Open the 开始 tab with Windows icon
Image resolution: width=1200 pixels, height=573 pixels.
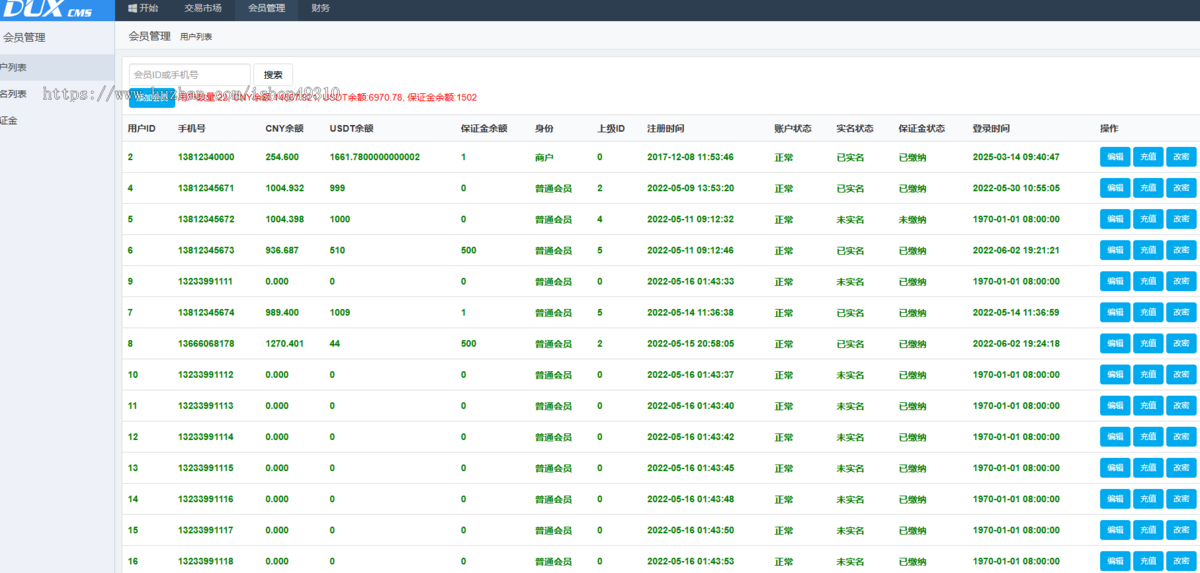coord(143,8)
